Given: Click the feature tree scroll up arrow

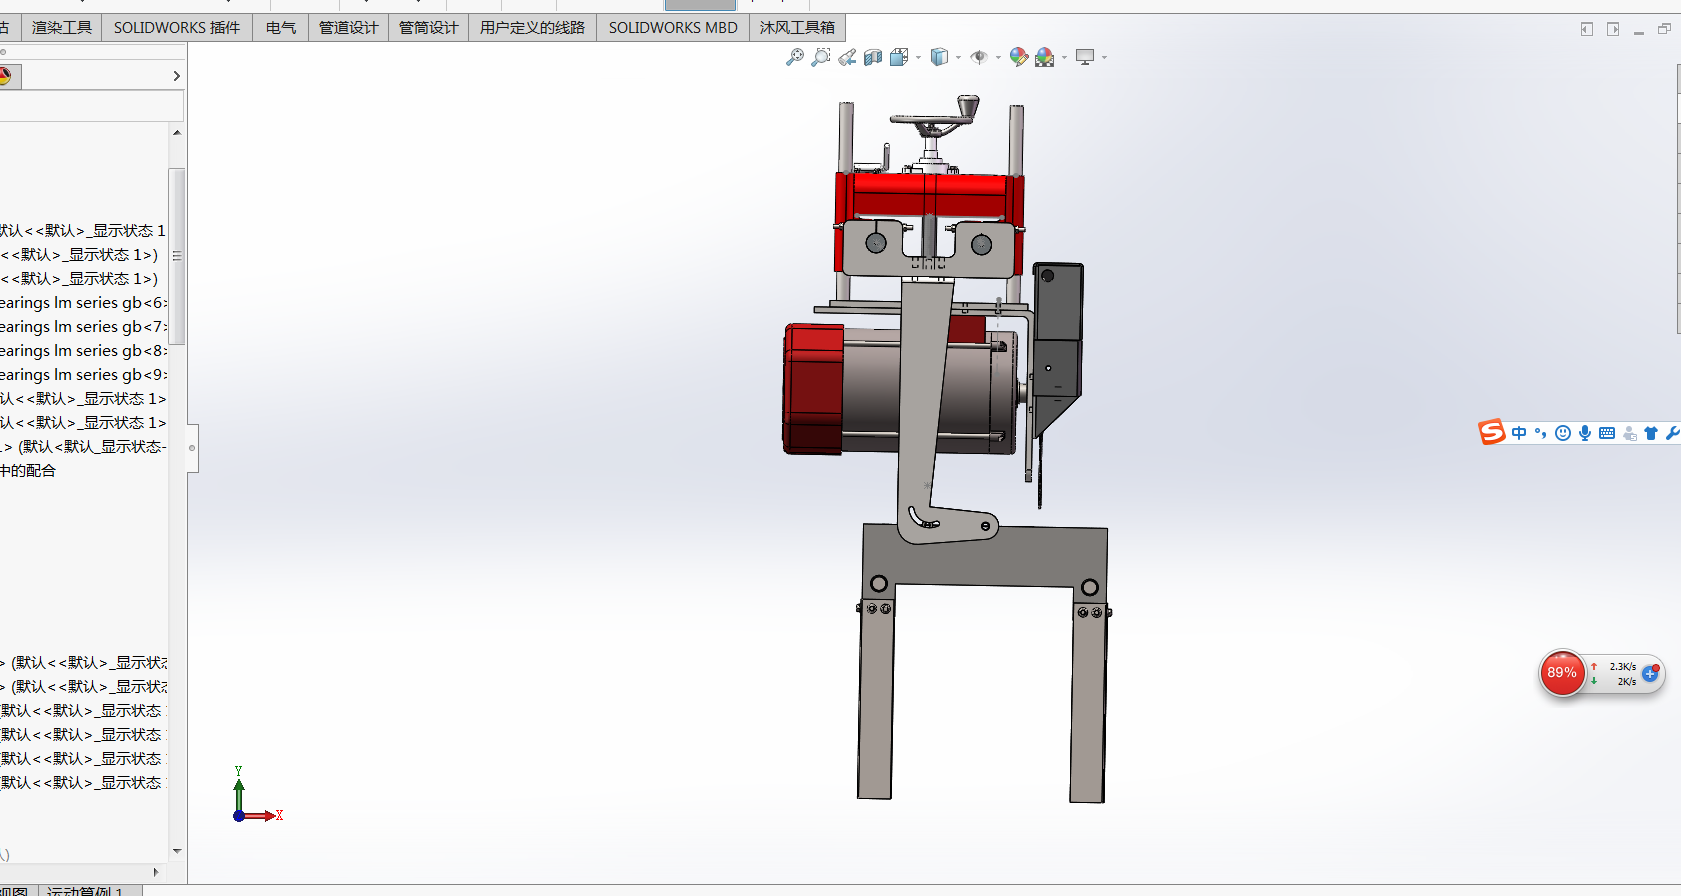Looking at the screenshot, I should pos(177,133).
